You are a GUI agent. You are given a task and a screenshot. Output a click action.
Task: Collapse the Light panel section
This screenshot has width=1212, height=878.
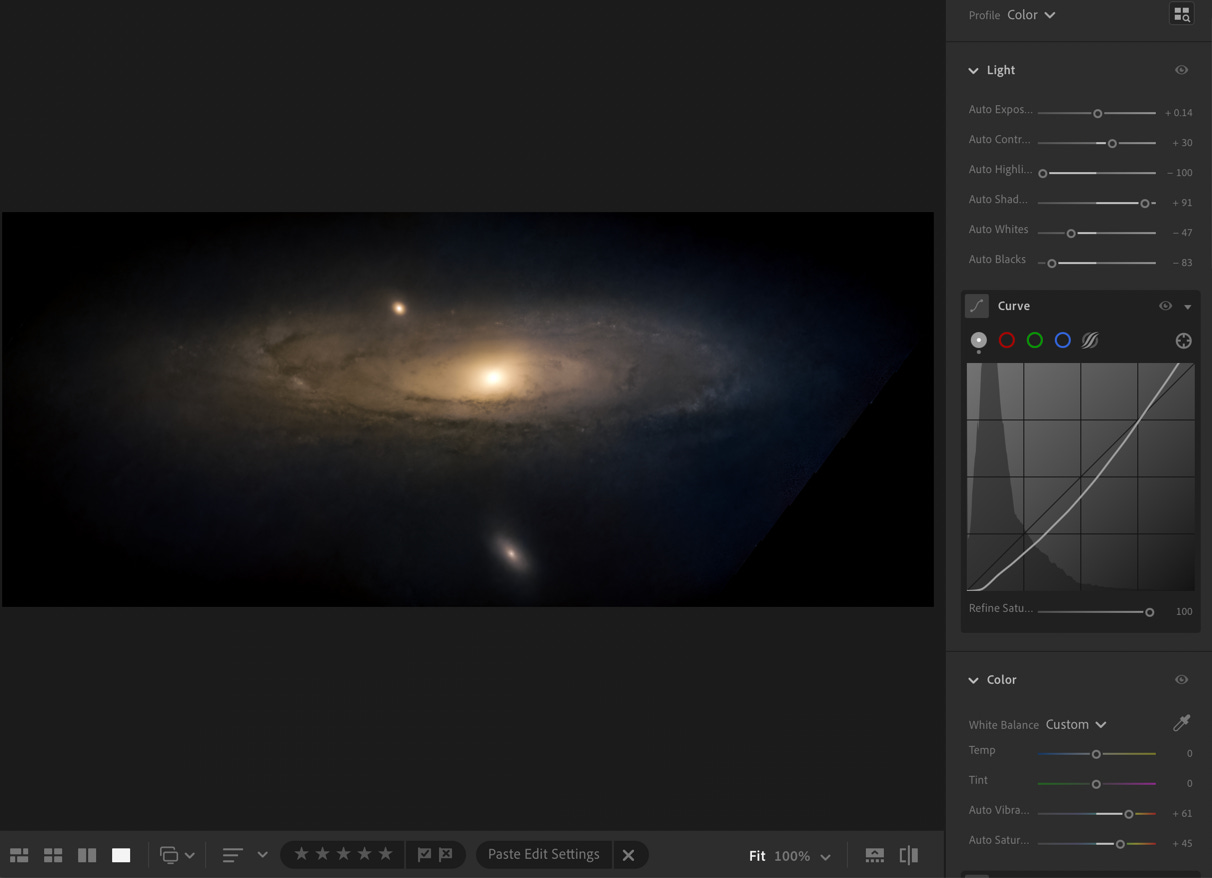973,70
